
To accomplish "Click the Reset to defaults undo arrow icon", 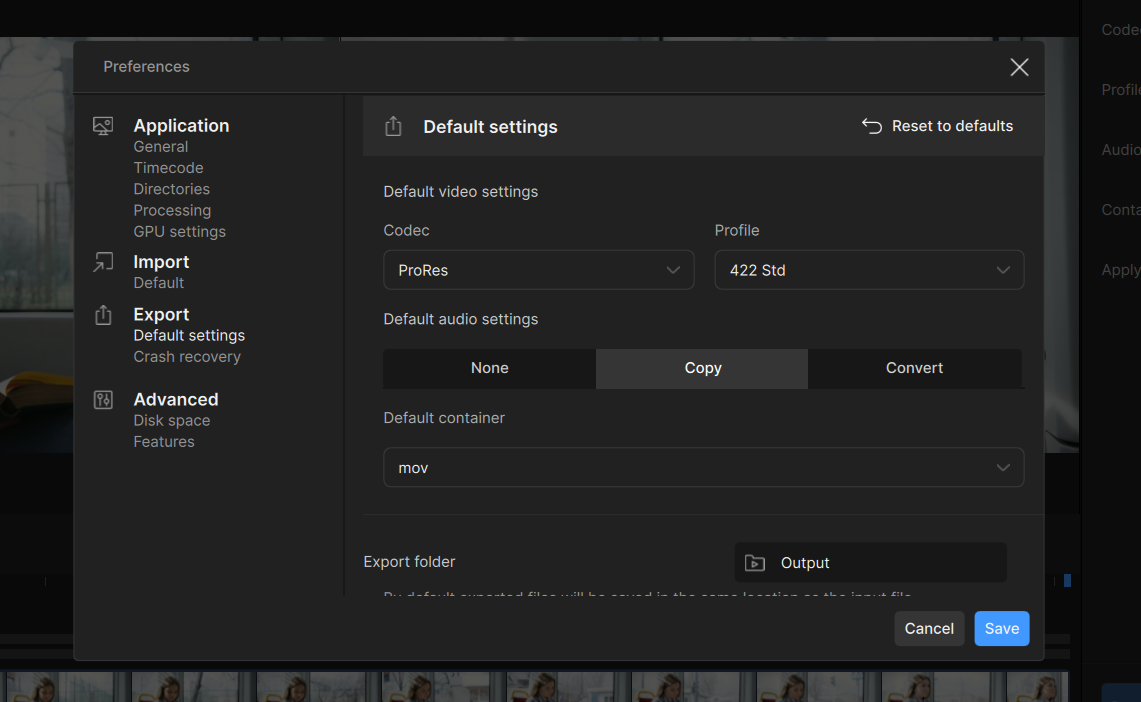I will [872, 126].
